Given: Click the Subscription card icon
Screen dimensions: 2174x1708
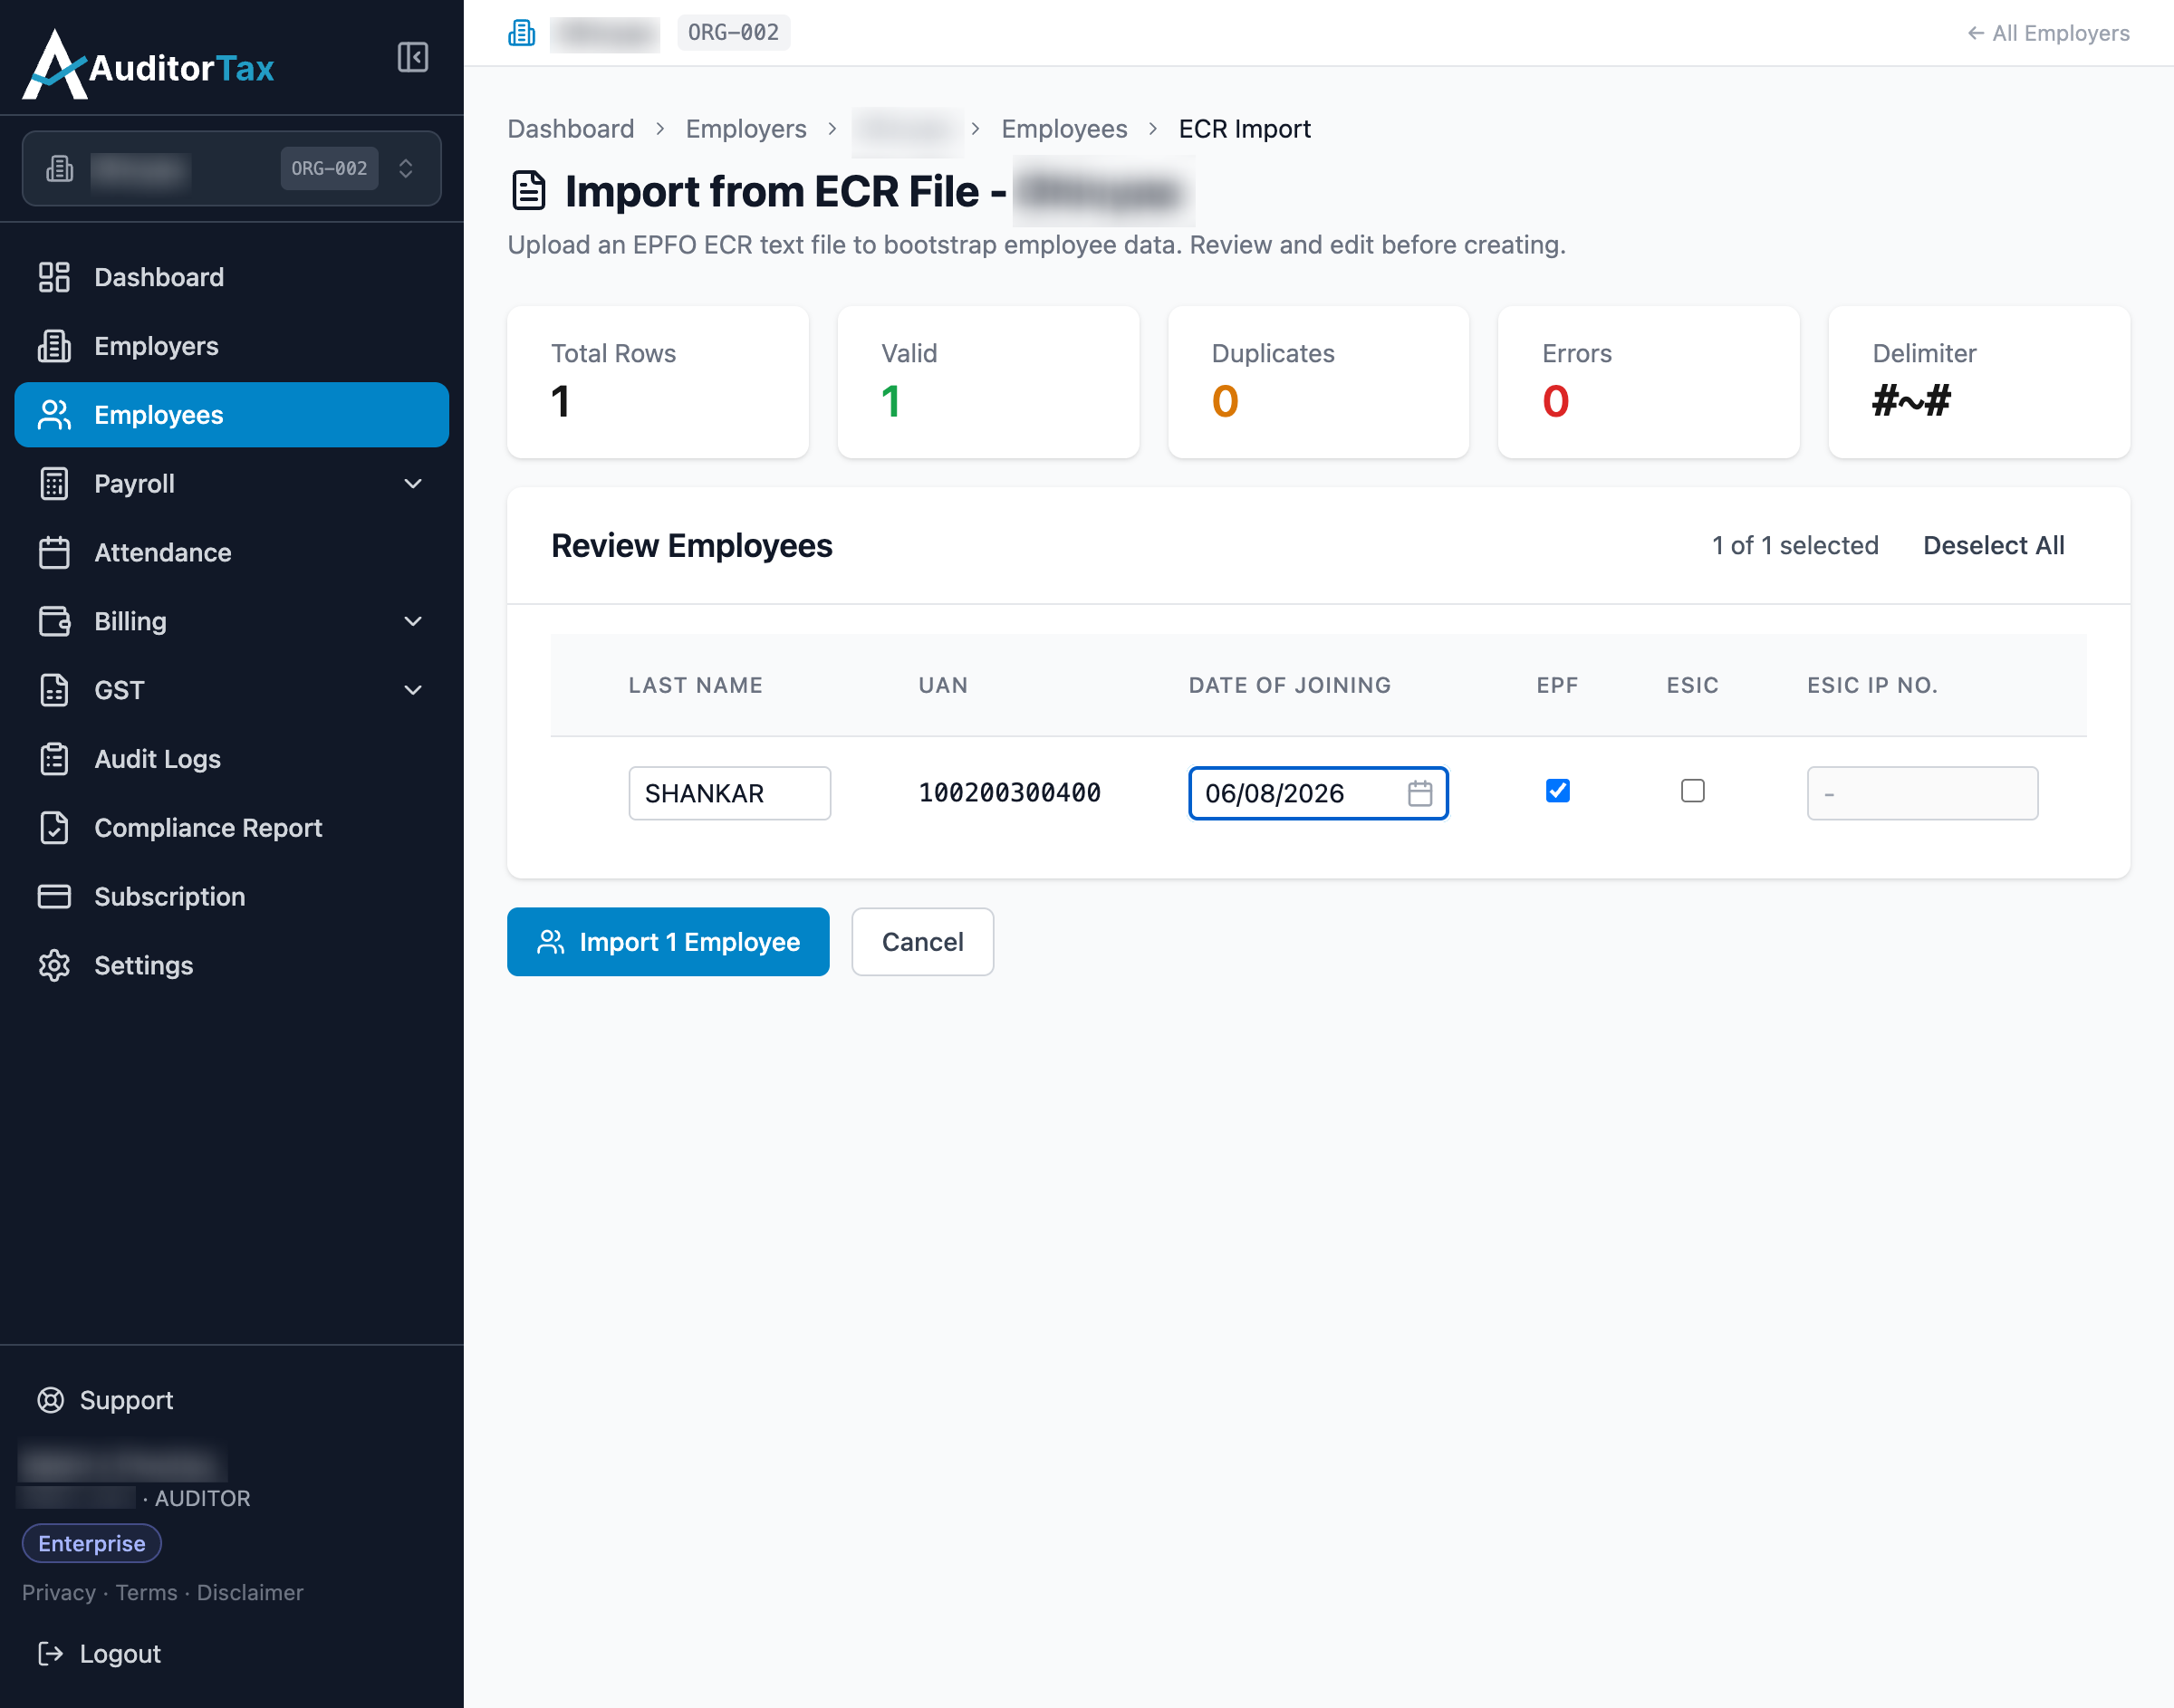Looking at the screenshot, I should pos(54,897).
